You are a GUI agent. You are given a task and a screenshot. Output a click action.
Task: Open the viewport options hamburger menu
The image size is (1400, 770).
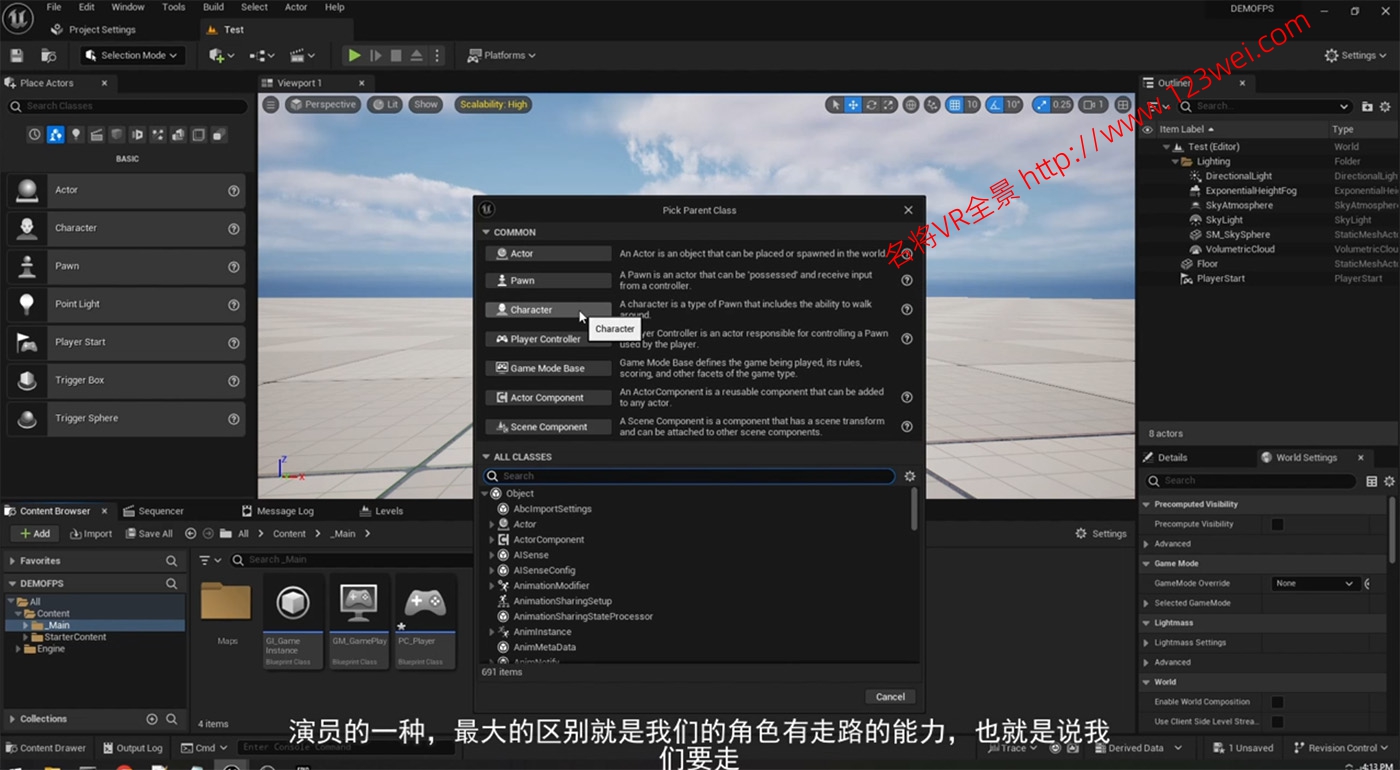(x=270, y=104)
